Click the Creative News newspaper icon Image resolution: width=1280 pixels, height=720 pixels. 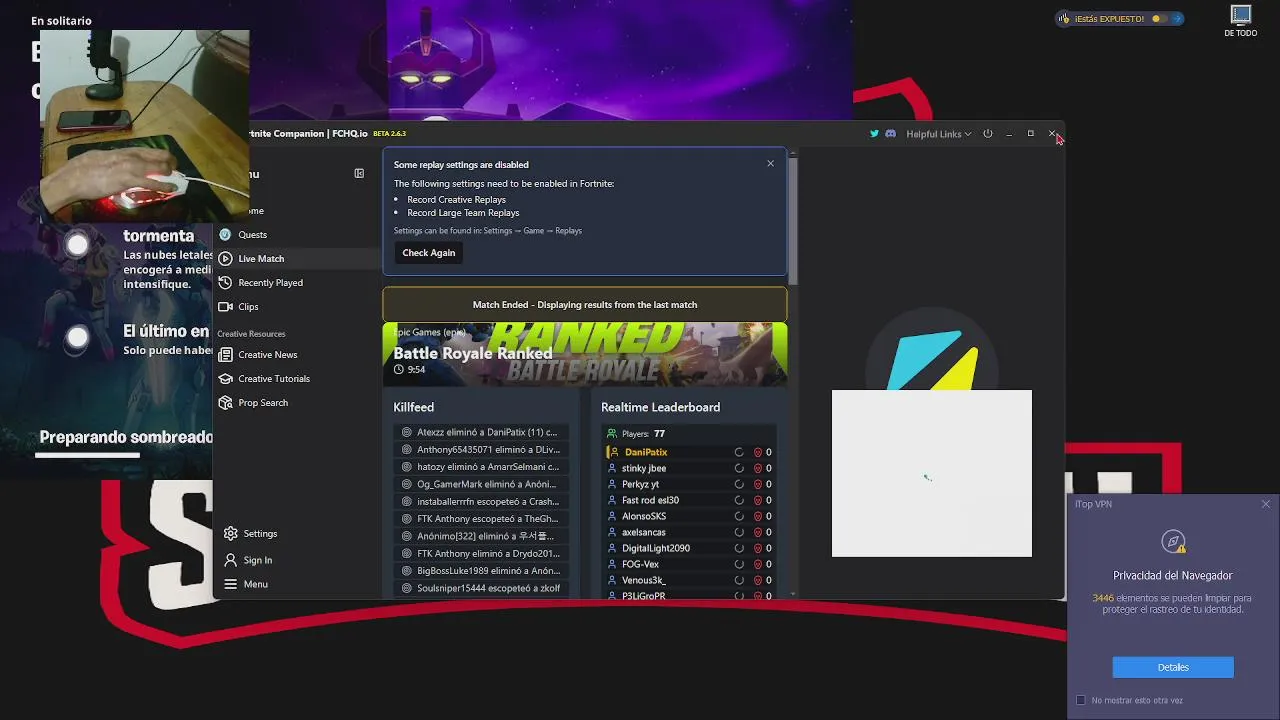click(225, 355)
